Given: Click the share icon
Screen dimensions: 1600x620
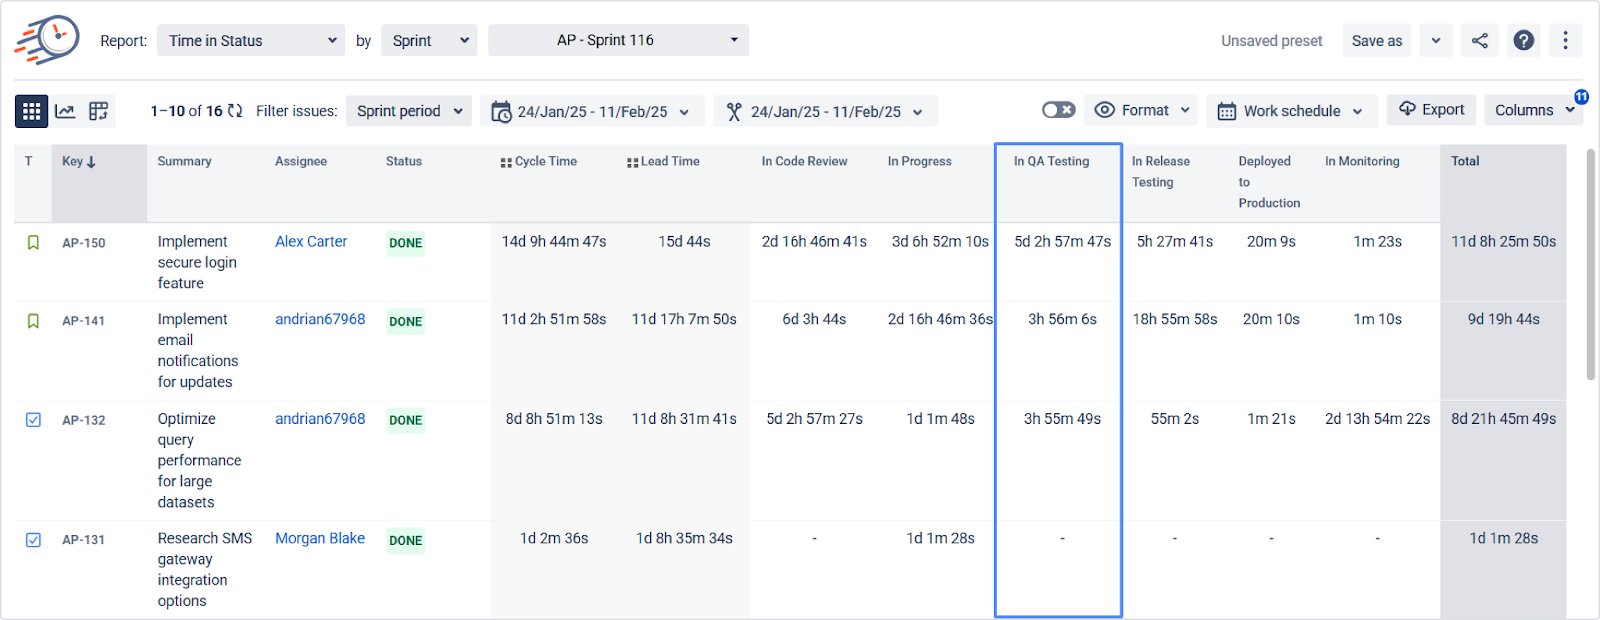Looking at the screenshot, I should 1480,41.
